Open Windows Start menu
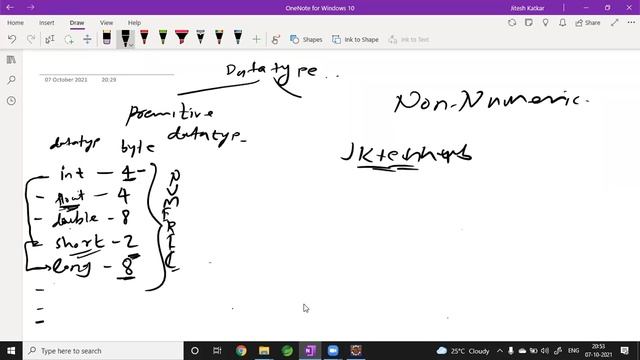Screen dimensions: 640x360 pos(11,351)
